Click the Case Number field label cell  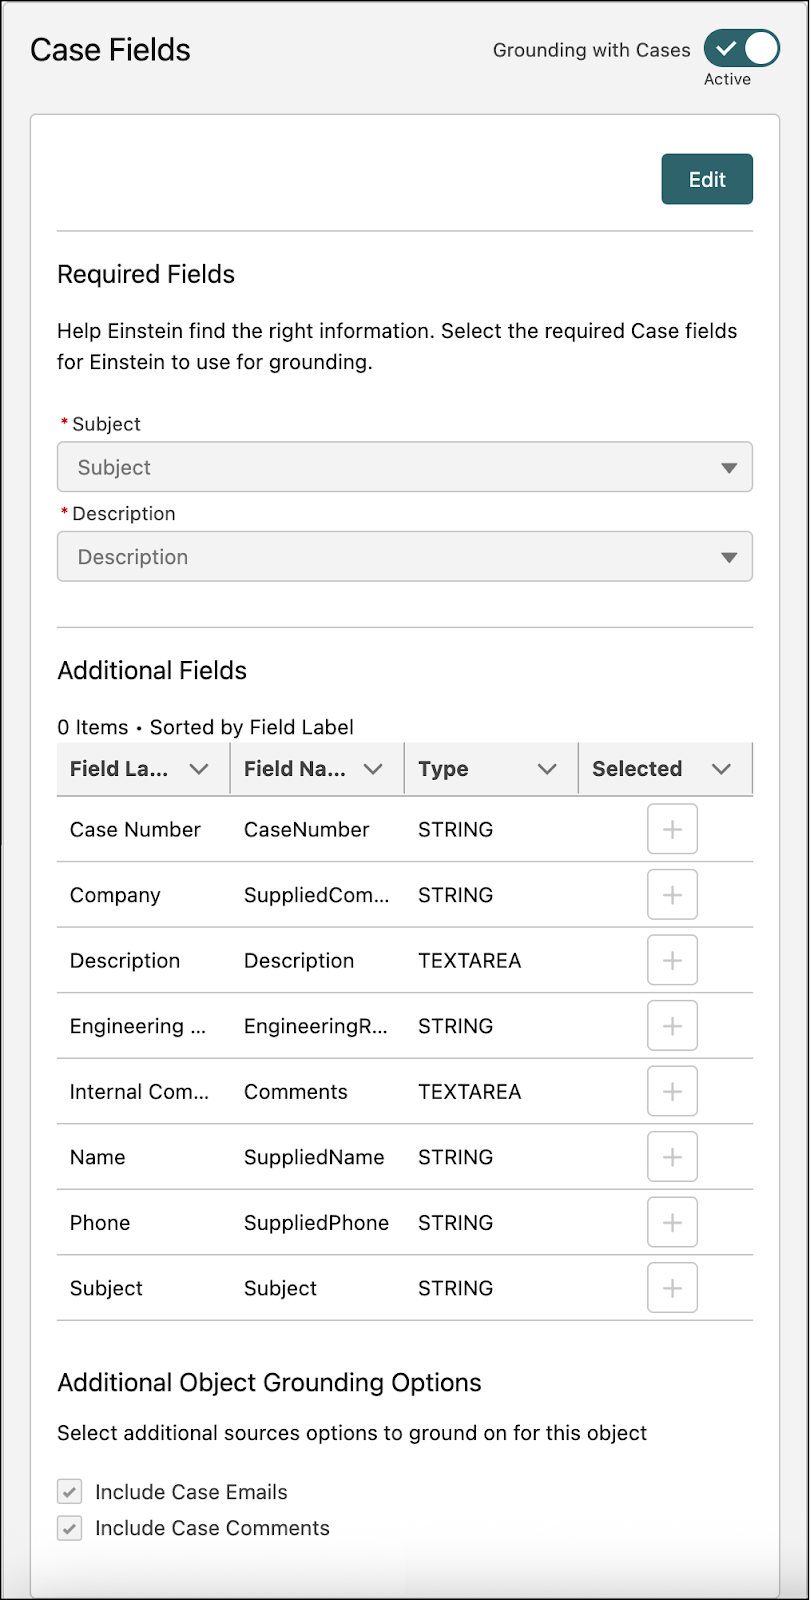click(135, 829)
